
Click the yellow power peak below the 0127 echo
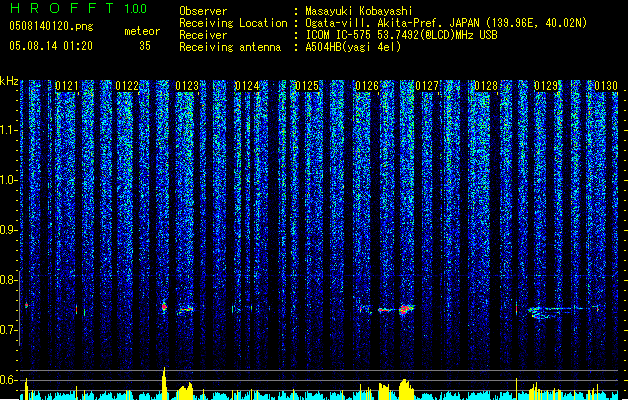point(406,389)
